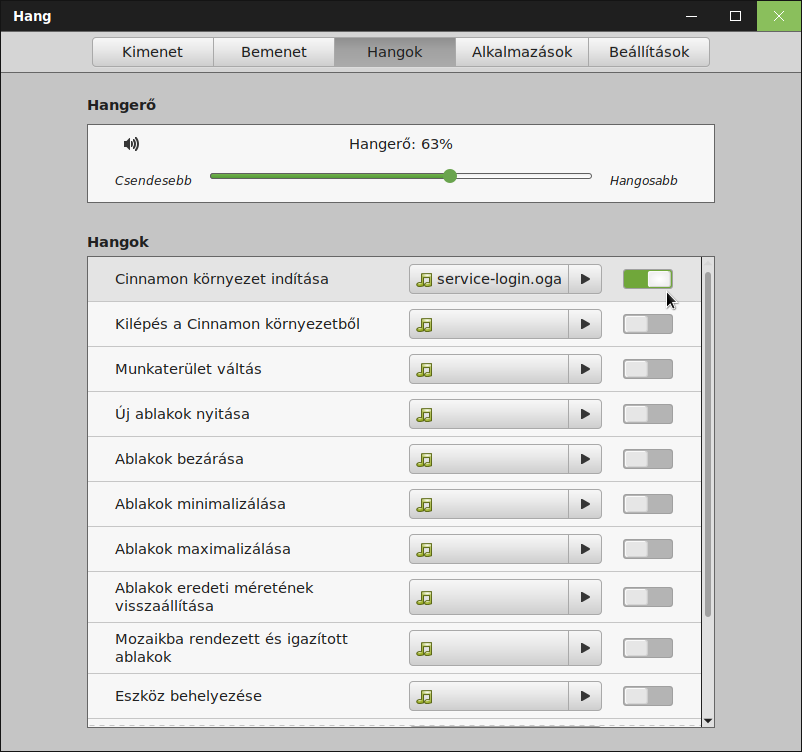Switch on the Eszköz behelyezése toggle
Image resolution: width=802 pixels, height=752 pixels.
coord(648,696)
